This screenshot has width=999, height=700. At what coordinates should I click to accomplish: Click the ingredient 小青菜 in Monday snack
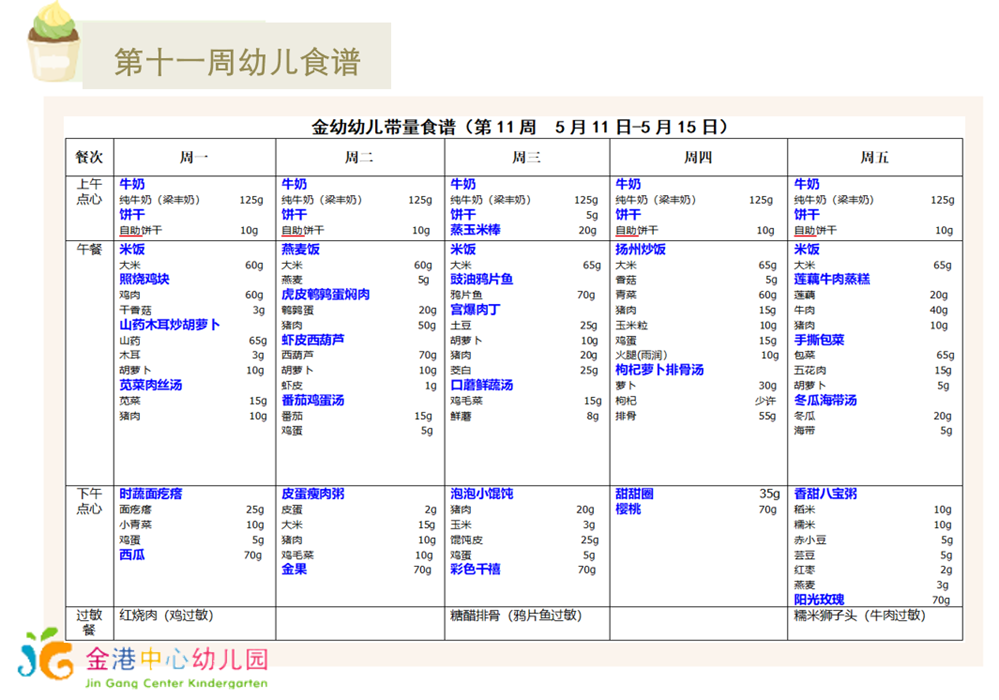point(136,524)
